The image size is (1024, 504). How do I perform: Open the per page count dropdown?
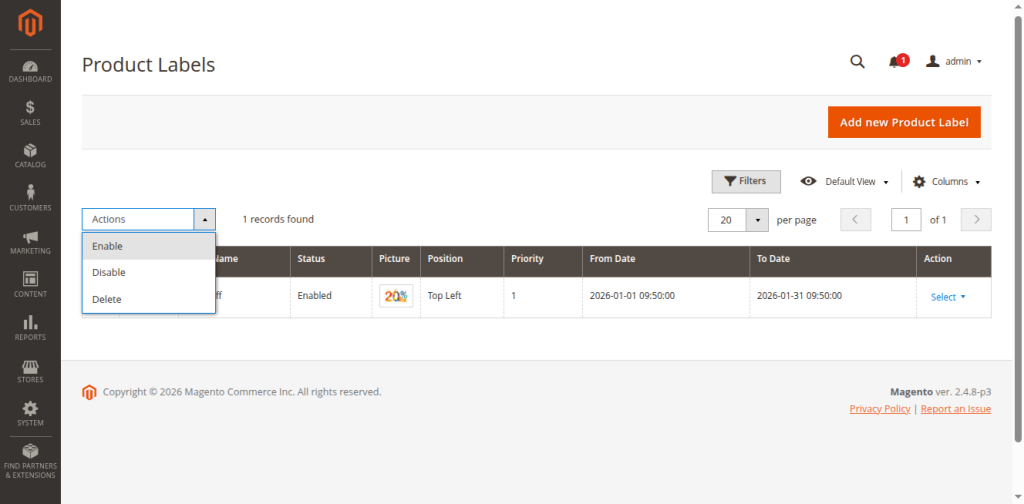click(759, 220)
